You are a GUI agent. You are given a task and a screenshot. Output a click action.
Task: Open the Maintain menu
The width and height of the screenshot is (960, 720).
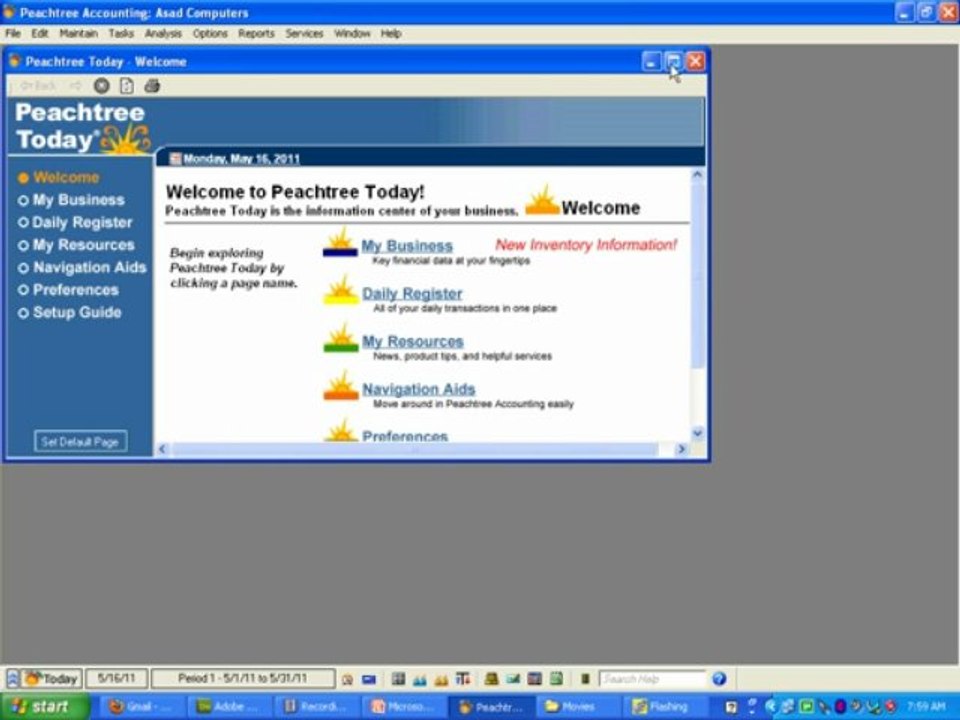[x=78, y=34]
